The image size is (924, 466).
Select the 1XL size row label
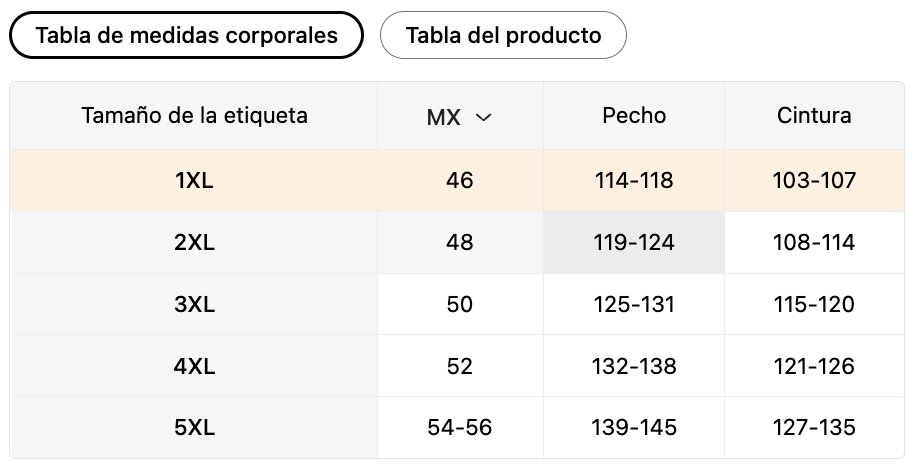(194, 180)
